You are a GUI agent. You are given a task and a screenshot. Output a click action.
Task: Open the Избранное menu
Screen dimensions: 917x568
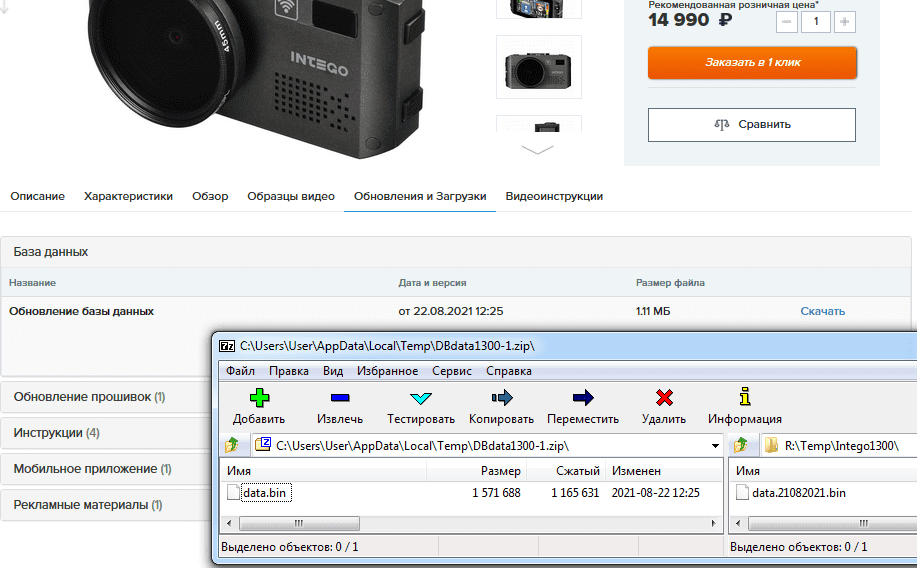click(387, 371)
